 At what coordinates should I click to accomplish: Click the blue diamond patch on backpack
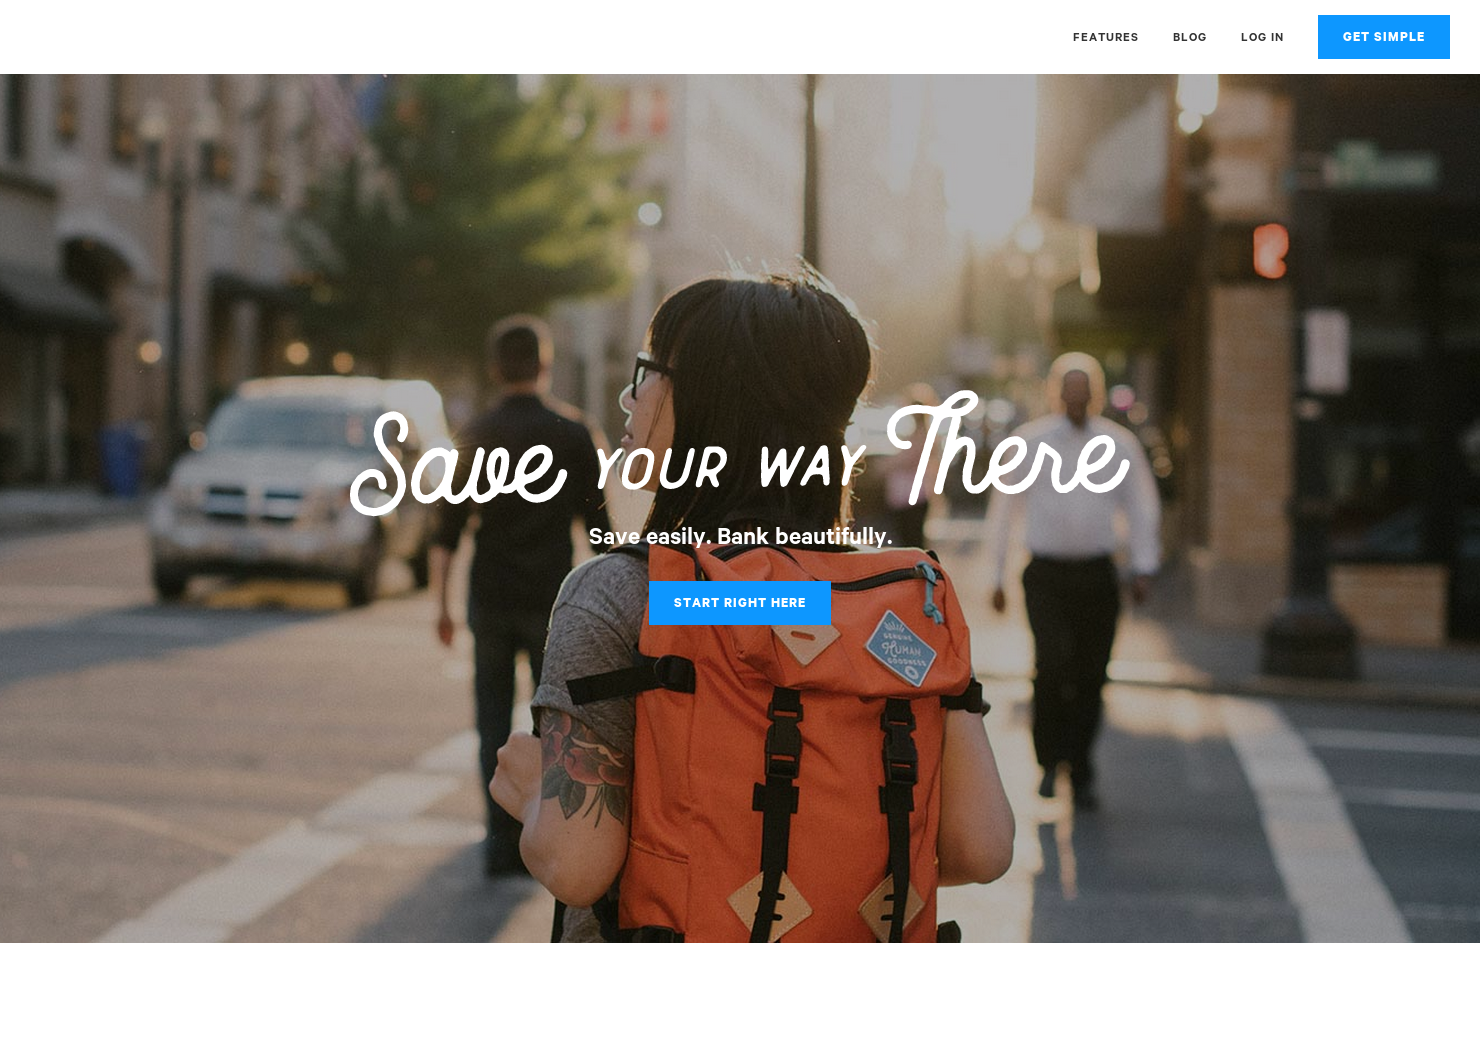coord(901,650)
